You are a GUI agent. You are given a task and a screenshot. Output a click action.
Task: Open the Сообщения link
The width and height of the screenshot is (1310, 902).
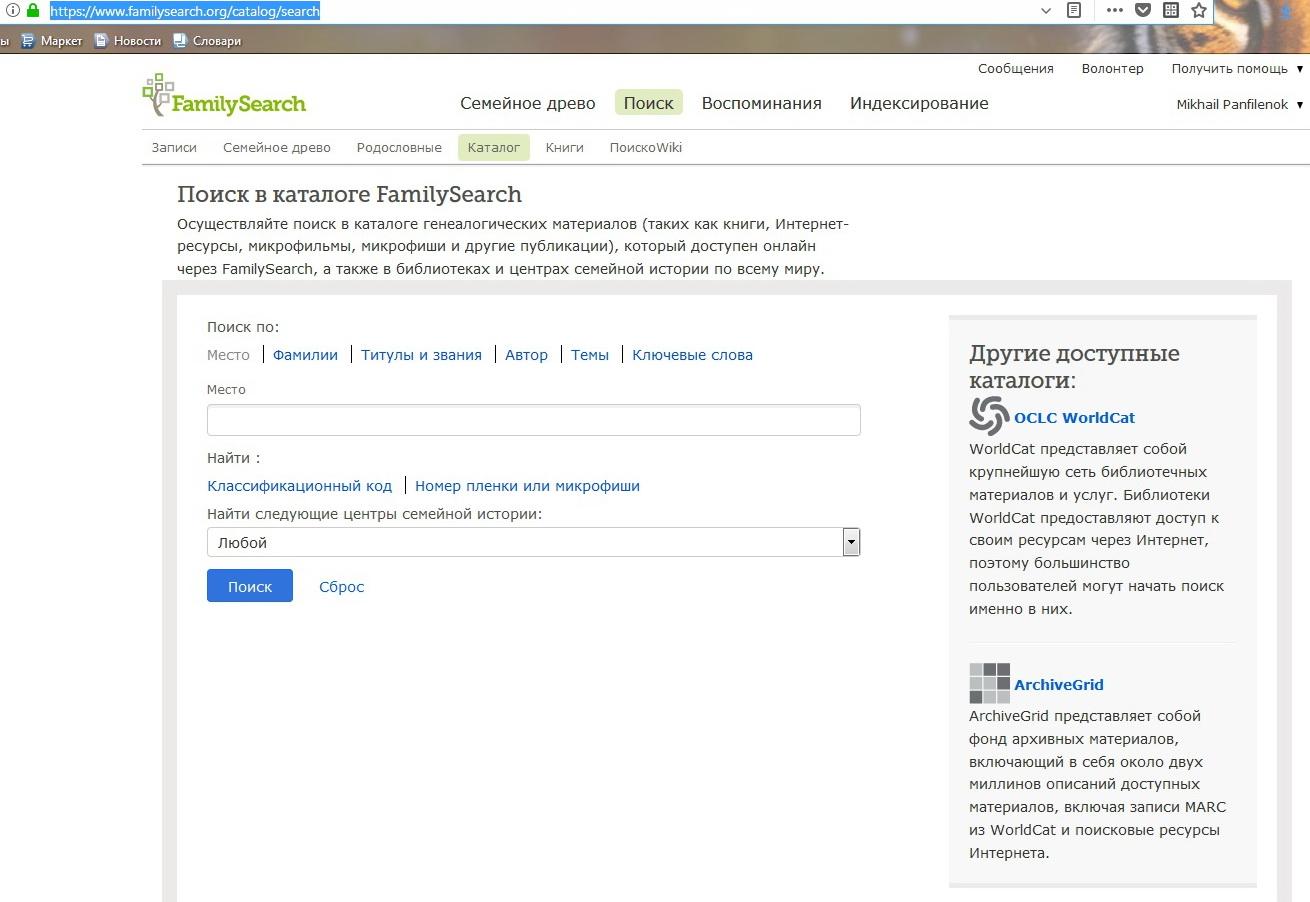pyautogui.click(x=1016, y=69)
